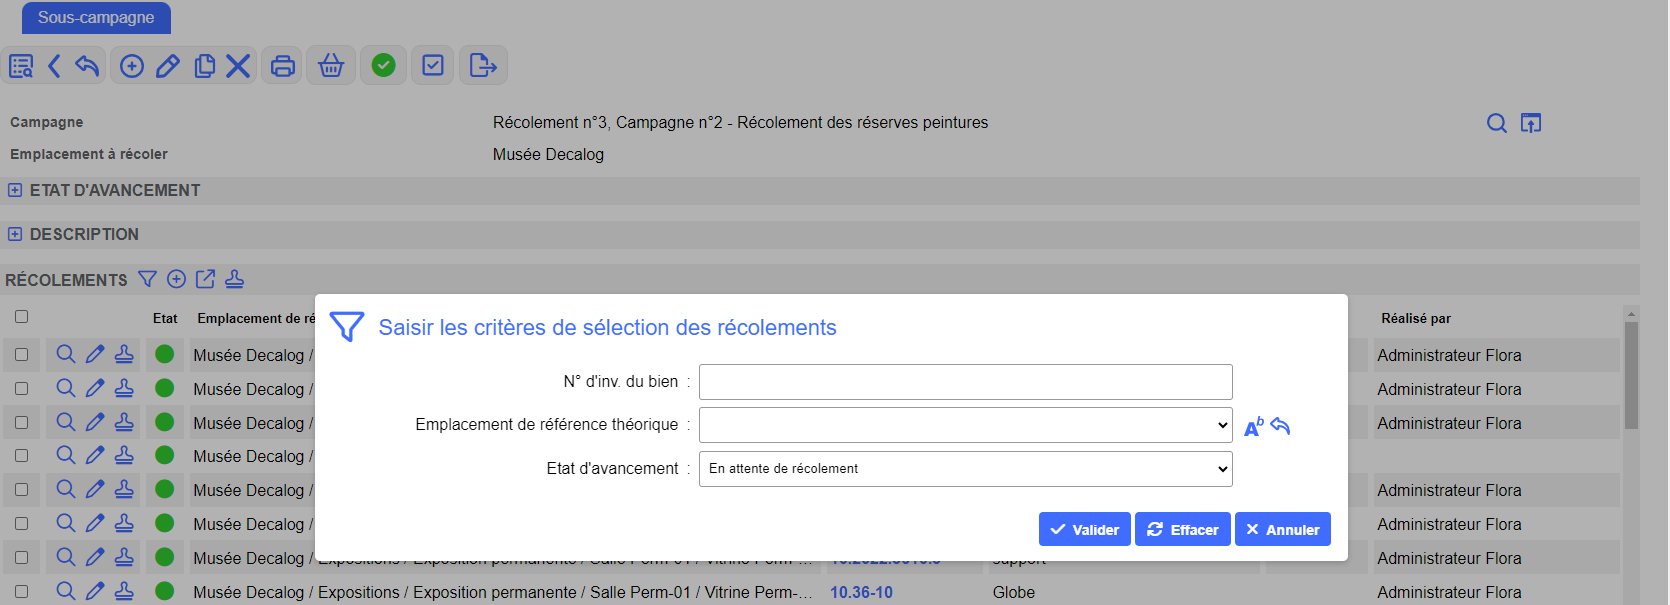Screen dimensions: 1670x605
Task: Click the undo arrow beside Emplacement dropdown
Action: (1281, 427)
